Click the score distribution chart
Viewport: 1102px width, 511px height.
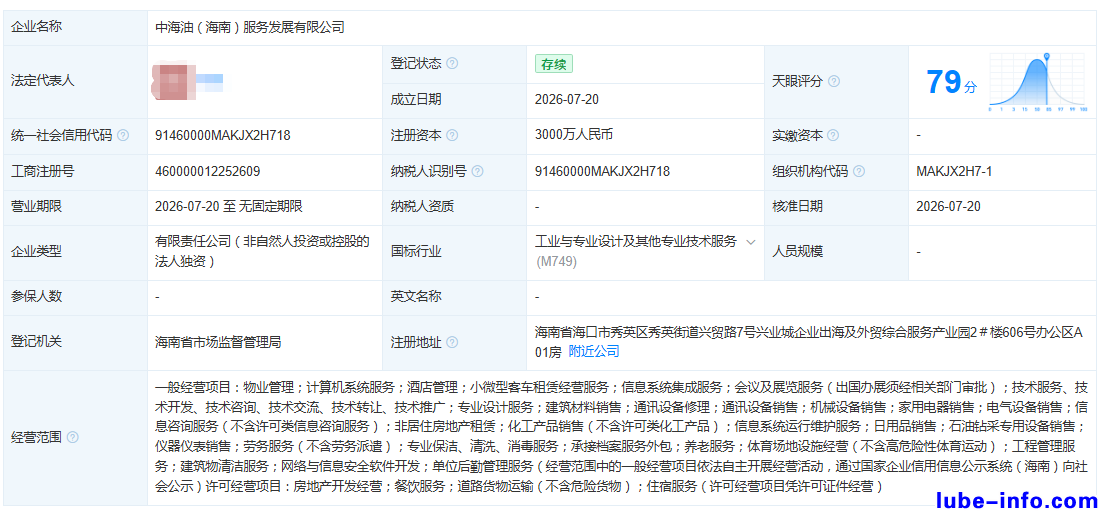pos(1039,82)
